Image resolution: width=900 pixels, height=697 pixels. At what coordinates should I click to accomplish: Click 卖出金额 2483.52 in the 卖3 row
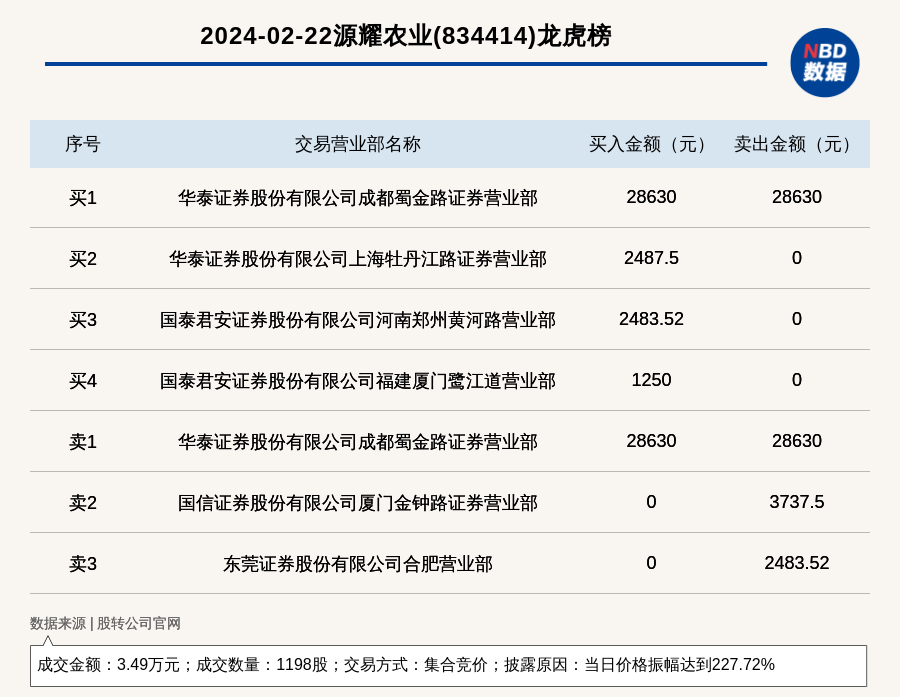[797, 562]
